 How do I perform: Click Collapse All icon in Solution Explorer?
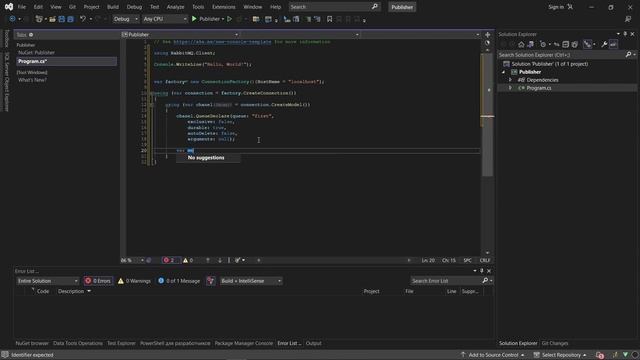tap(565, 44)
